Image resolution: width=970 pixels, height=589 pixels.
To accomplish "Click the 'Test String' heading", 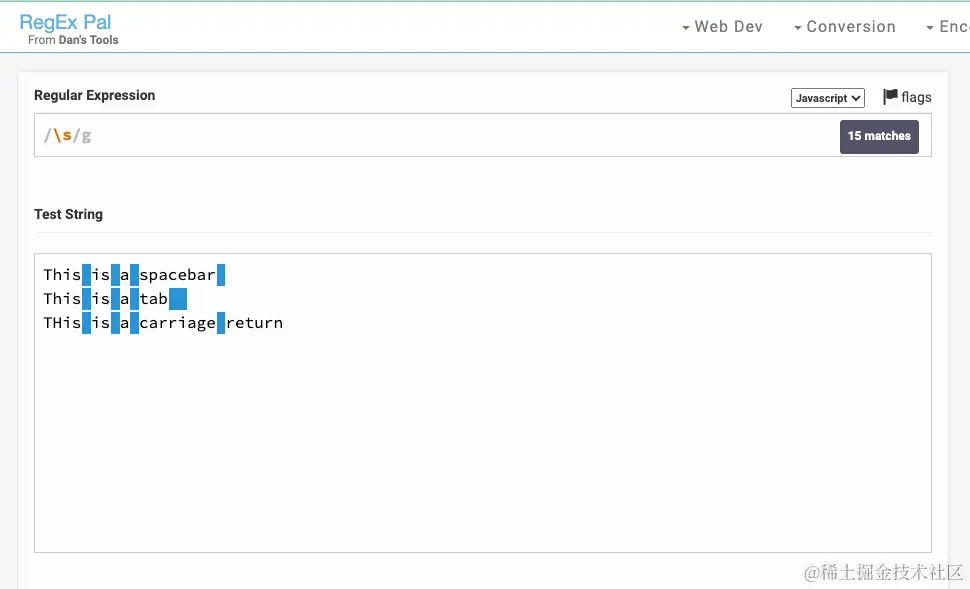I will [x=68, y=214].
